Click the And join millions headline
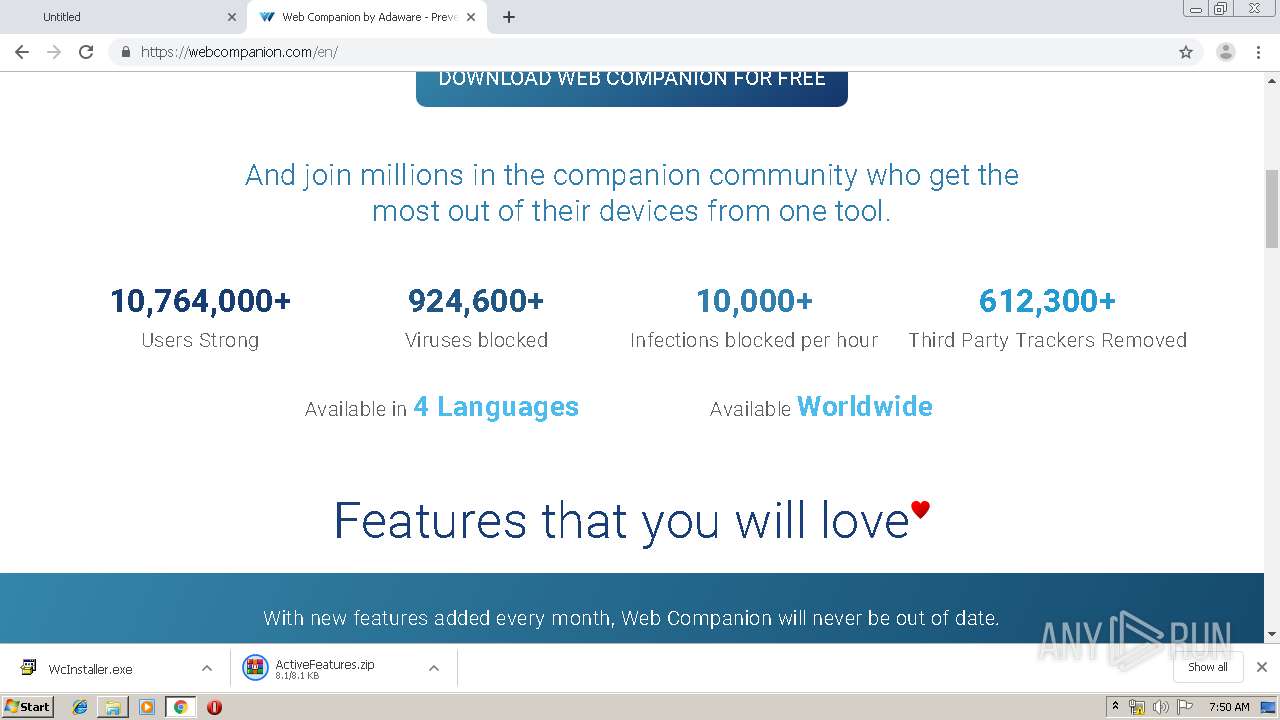The image size is (1280, 720). pos(632,193)
